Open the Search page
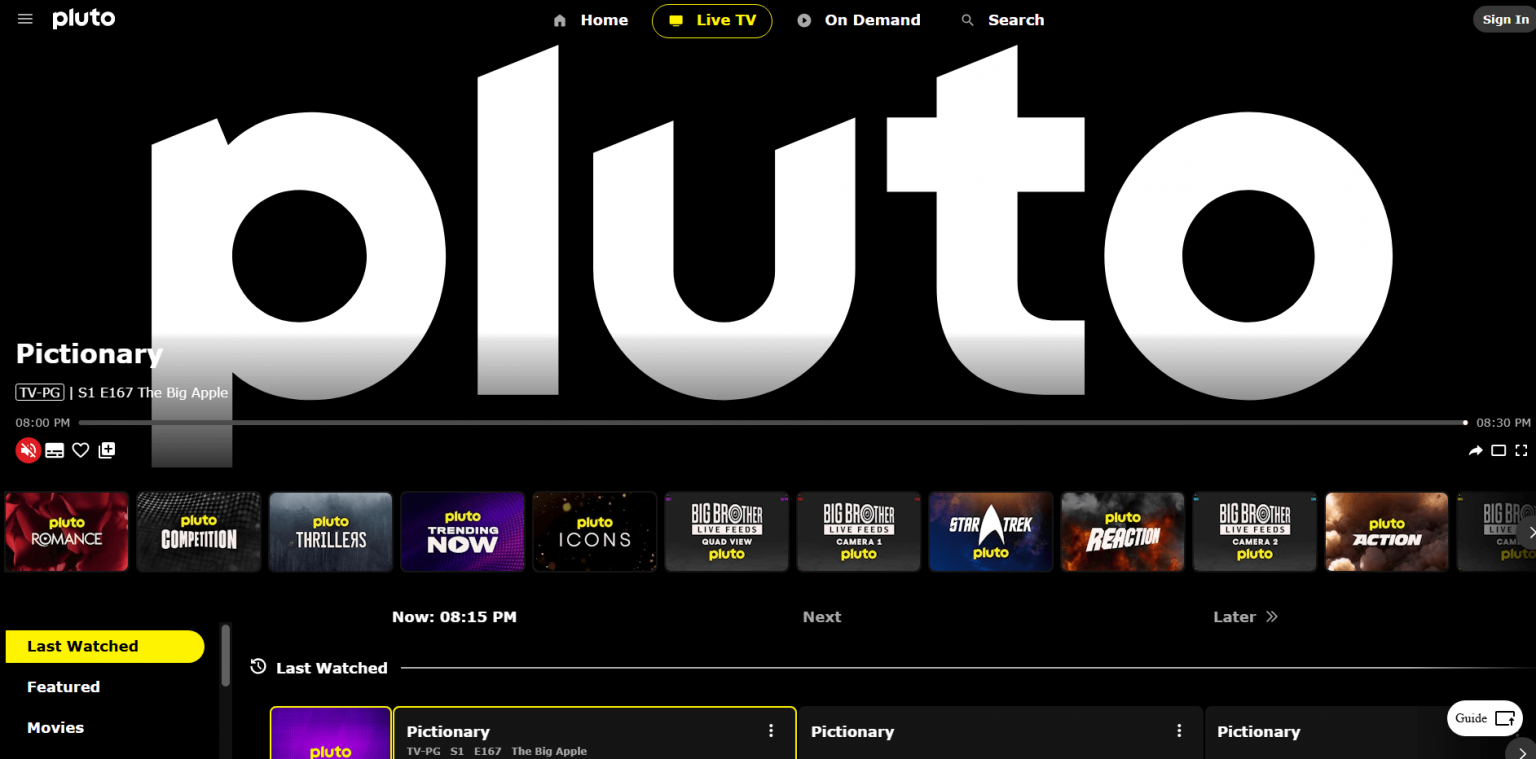Screen dimensions: 1536x759 tap(1002, 20)
